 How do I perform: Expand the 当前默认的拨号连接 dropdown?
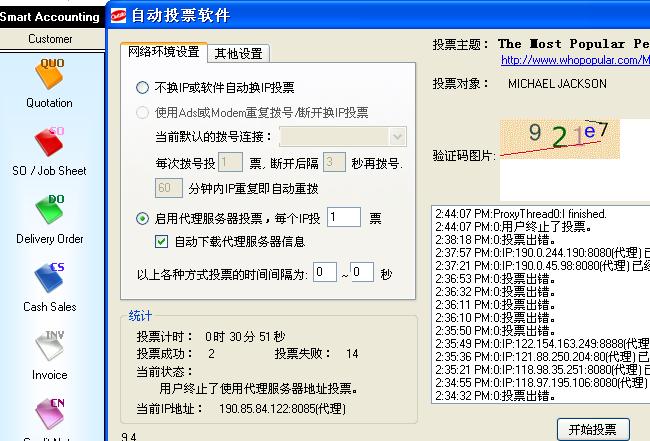click(x=397, y=136)
